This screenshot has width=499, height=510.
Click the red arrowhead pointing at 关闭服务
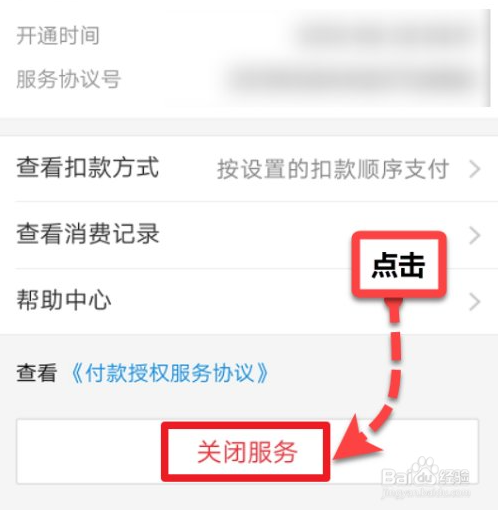click(x=356, y=440)
